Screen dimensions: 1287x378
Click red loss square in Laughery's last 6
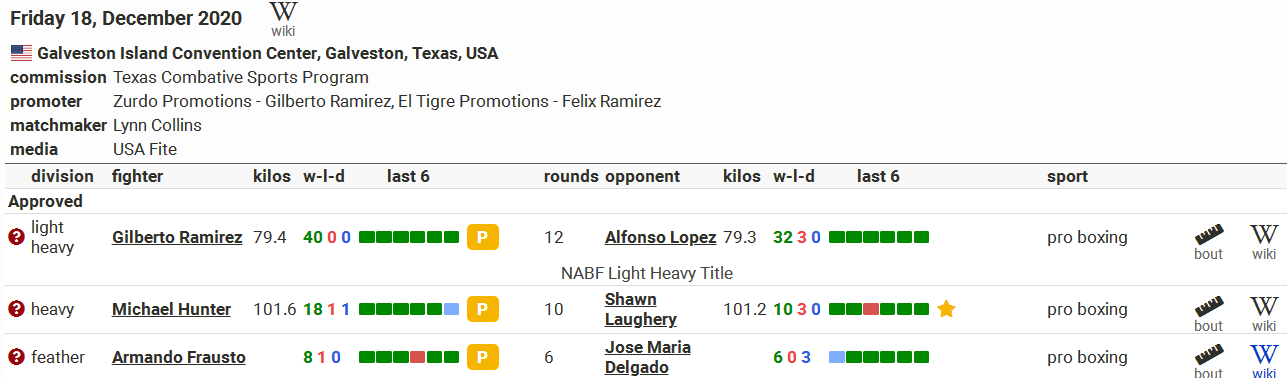(870, 310)
